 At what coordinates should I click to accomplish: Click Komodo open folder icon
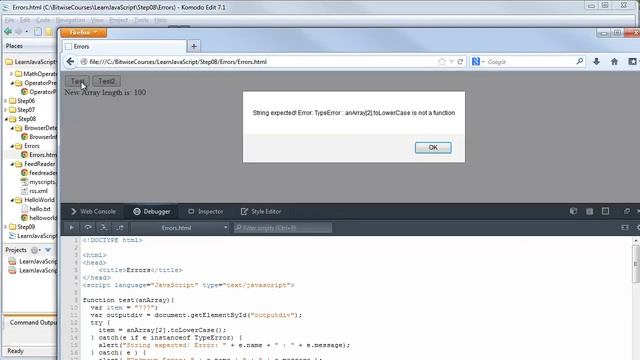[49, 31]
